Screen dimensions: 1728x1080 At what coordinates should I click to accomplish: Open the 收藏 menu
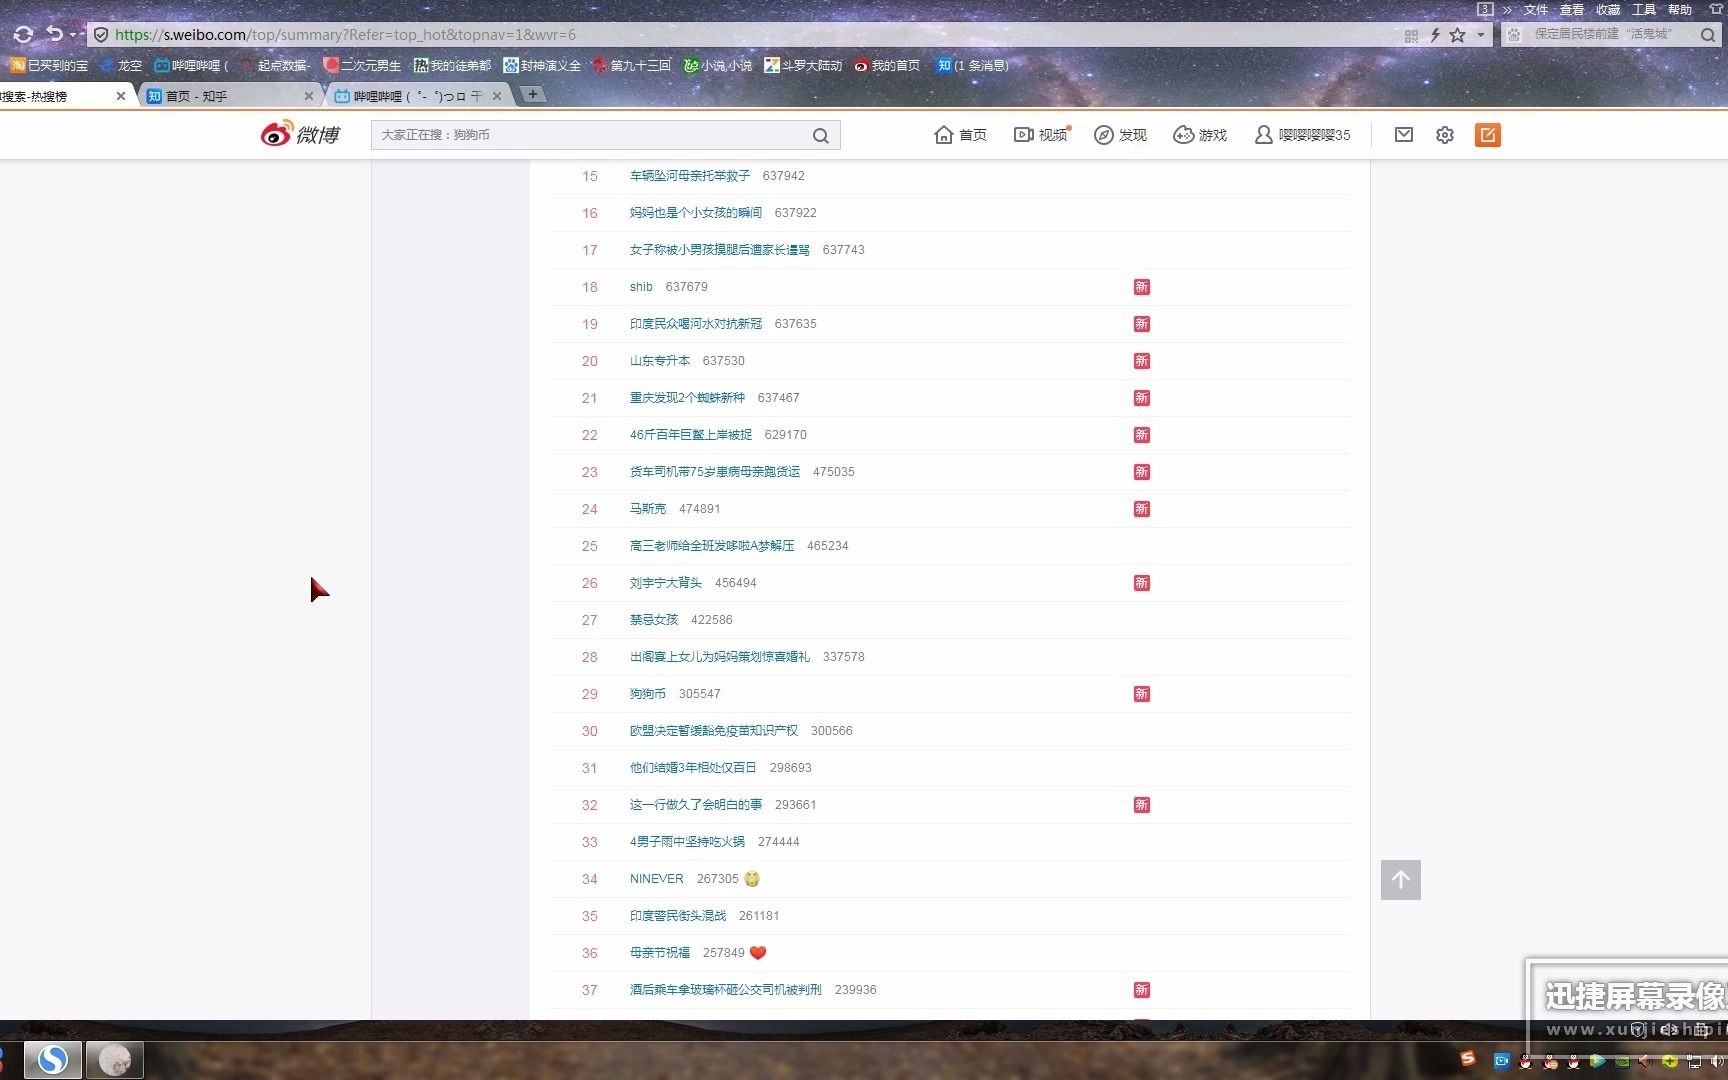[x=1608, y=10]
